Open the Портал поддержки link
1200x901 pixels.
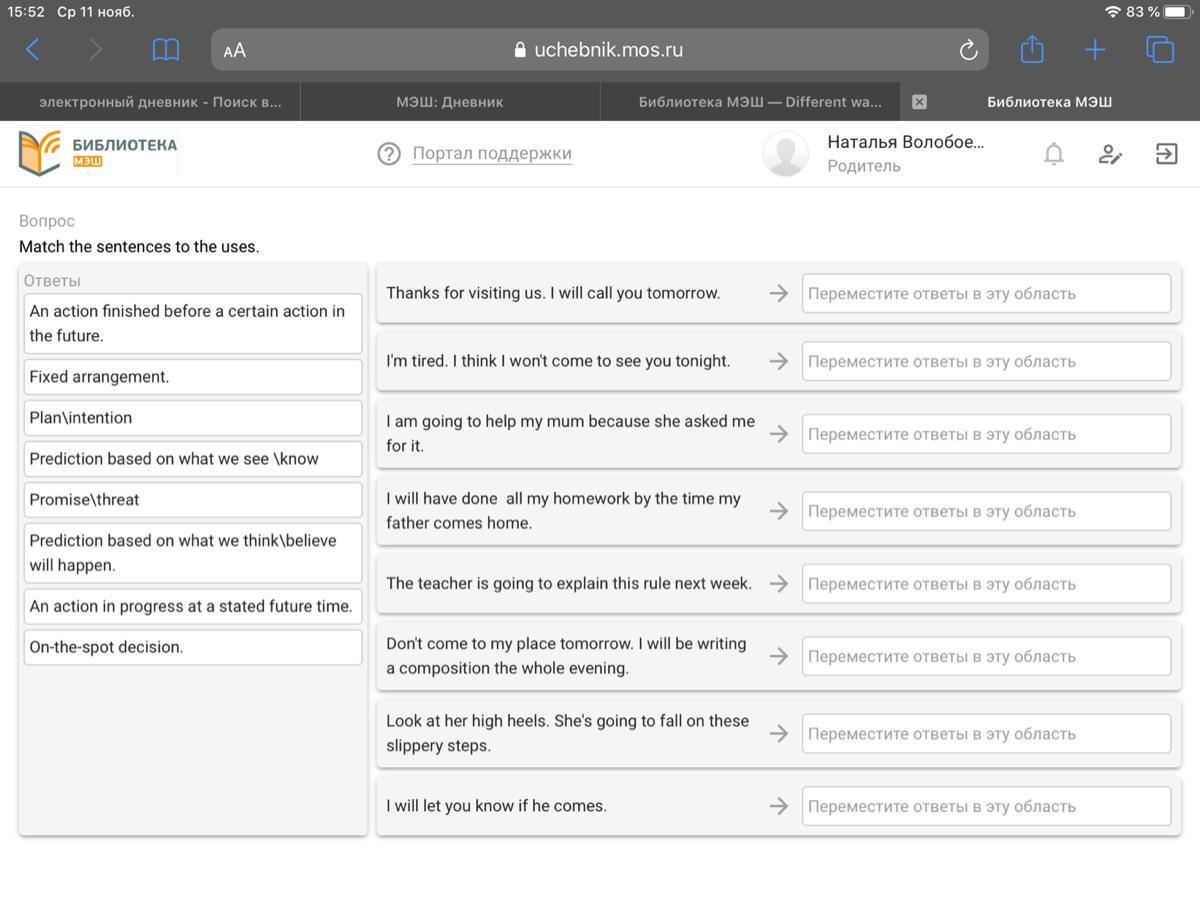491,153
